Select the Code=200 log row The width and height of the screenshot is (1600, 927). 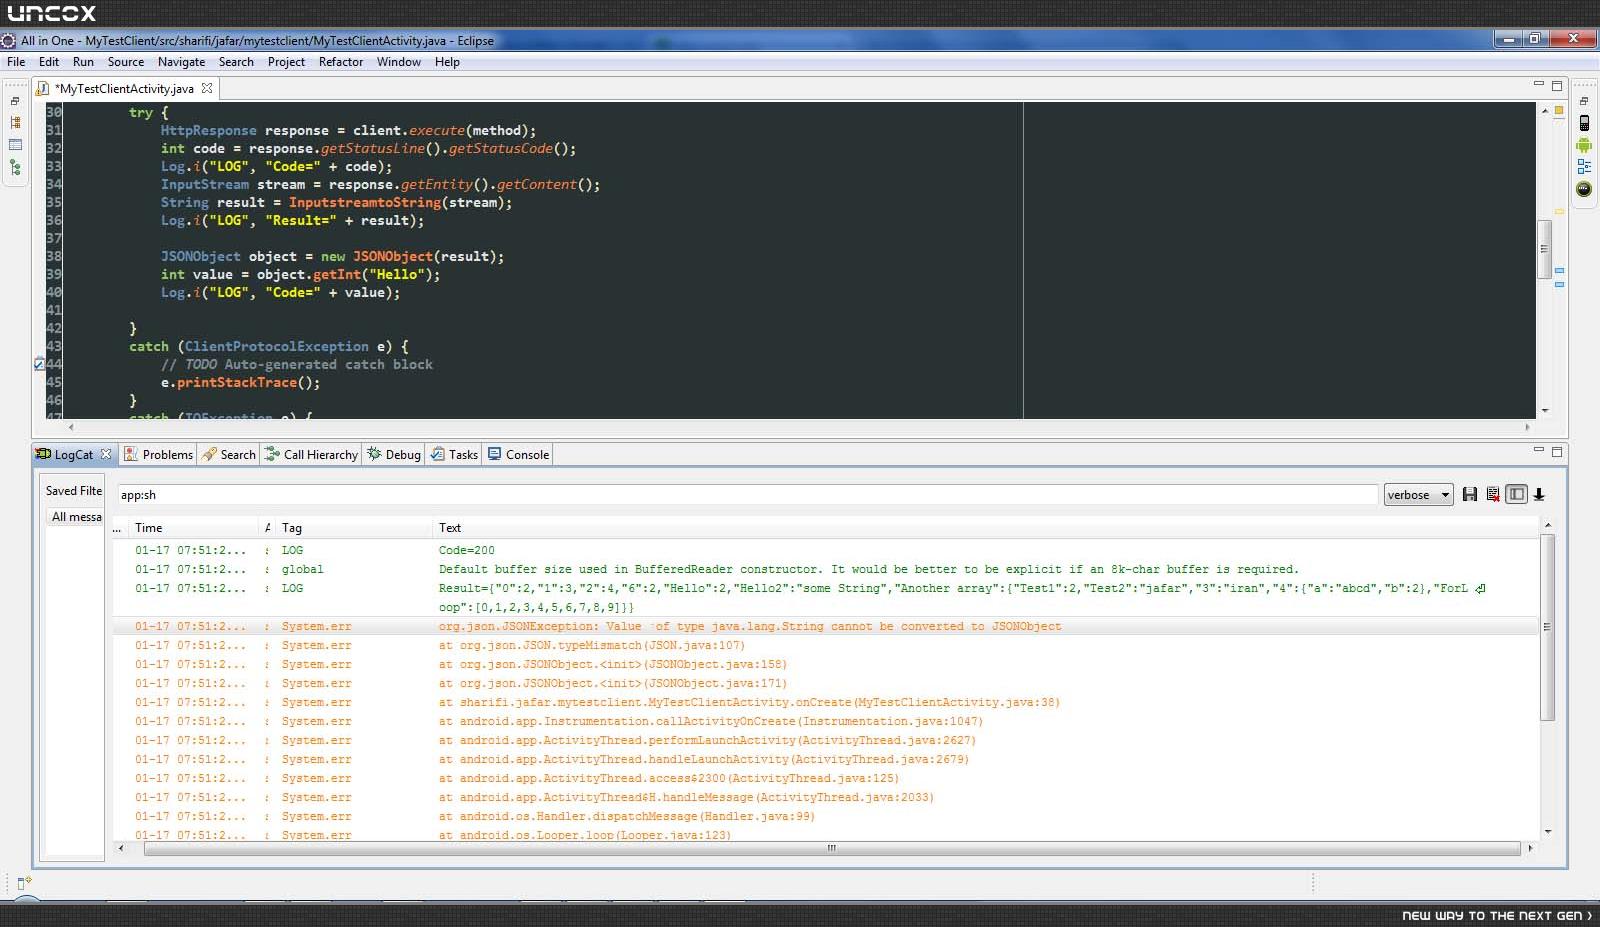(825, 550)
